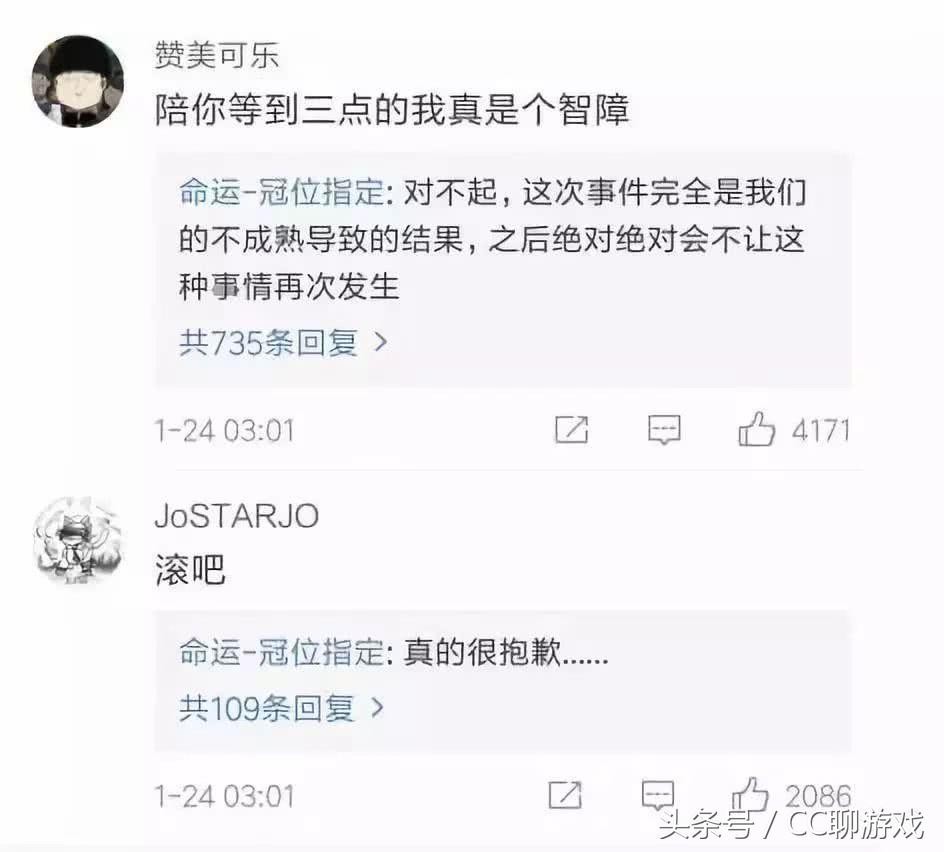Open JoSTARJO's avatar

(78, 541)
